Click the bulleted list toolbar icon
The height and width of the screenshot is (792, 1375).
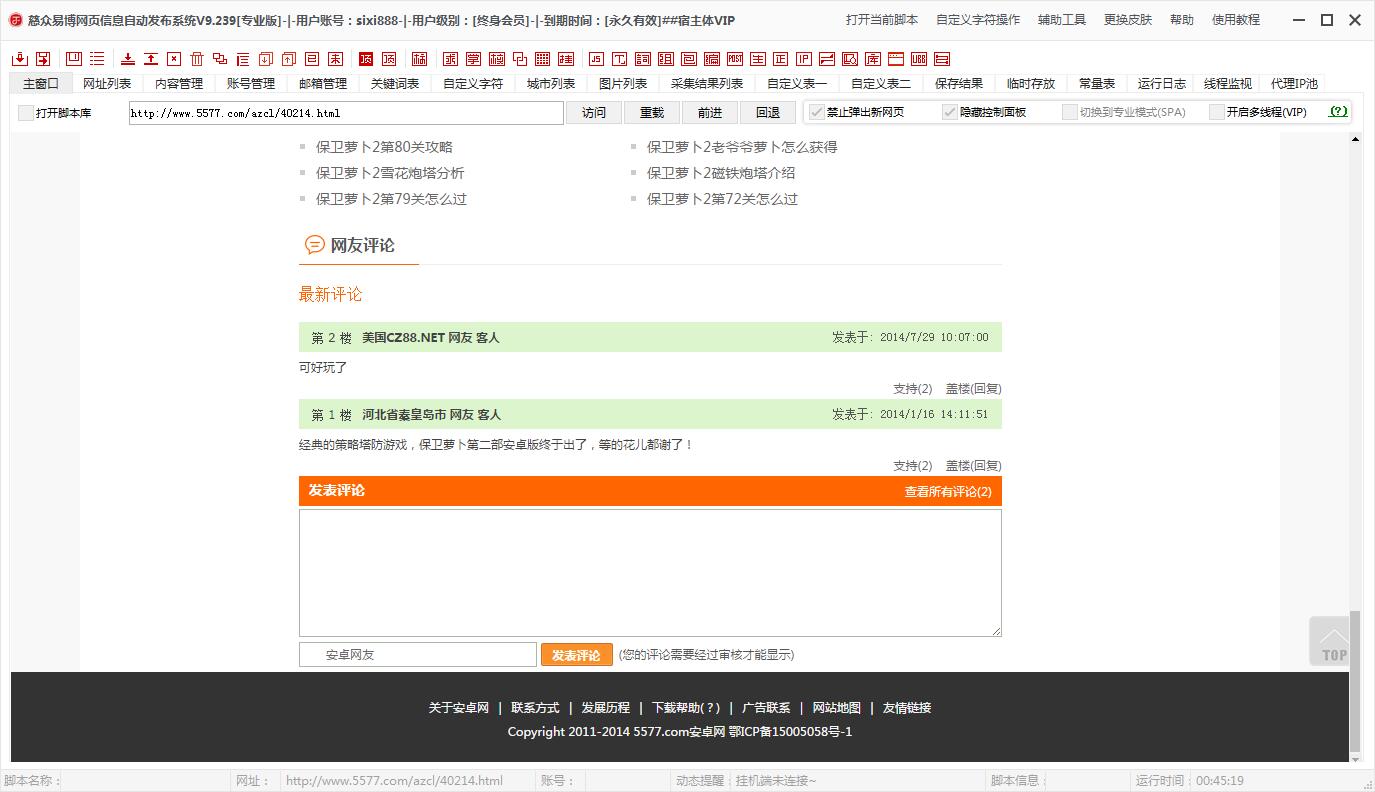[97, 59]
